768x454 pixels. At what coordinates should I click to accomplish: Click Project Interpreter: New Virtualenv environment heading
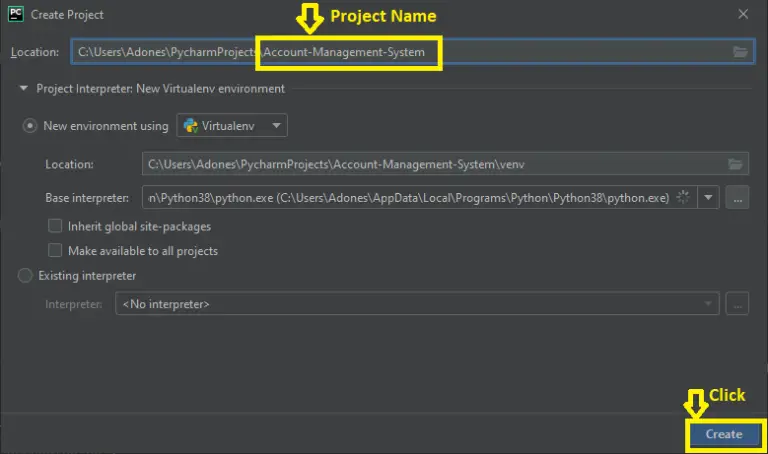[161, 89]
